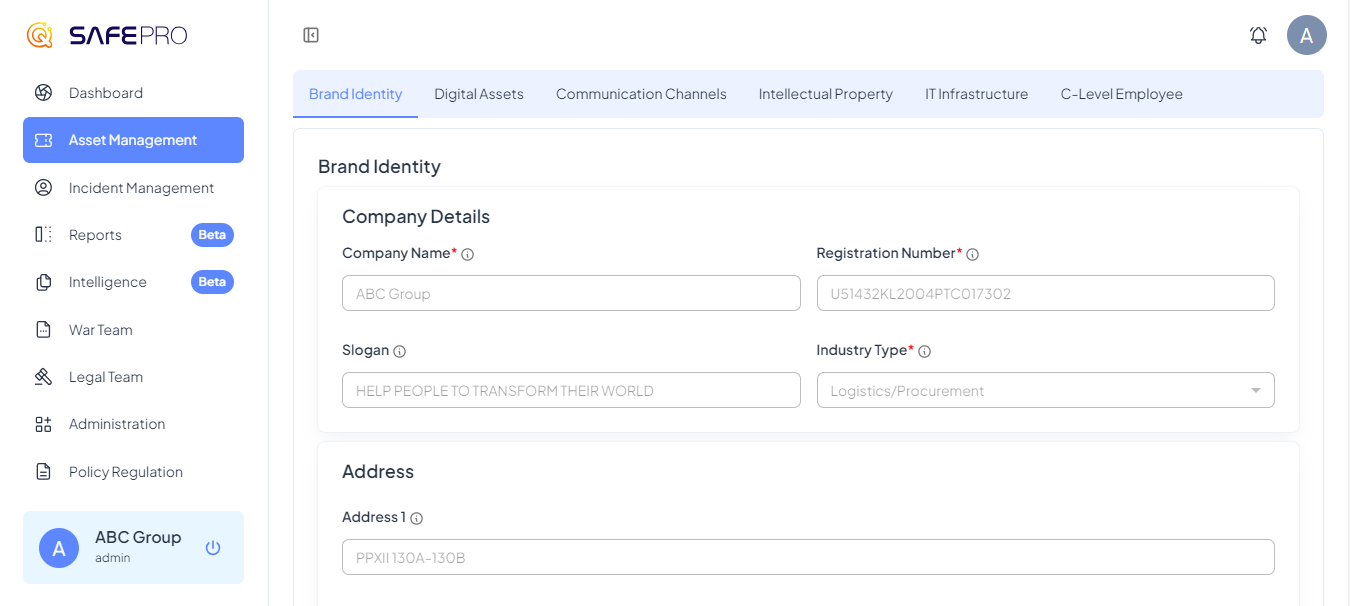Click the Legal Team gavel icon
This screenshot has width=1350, height=606.
[43, 377]
